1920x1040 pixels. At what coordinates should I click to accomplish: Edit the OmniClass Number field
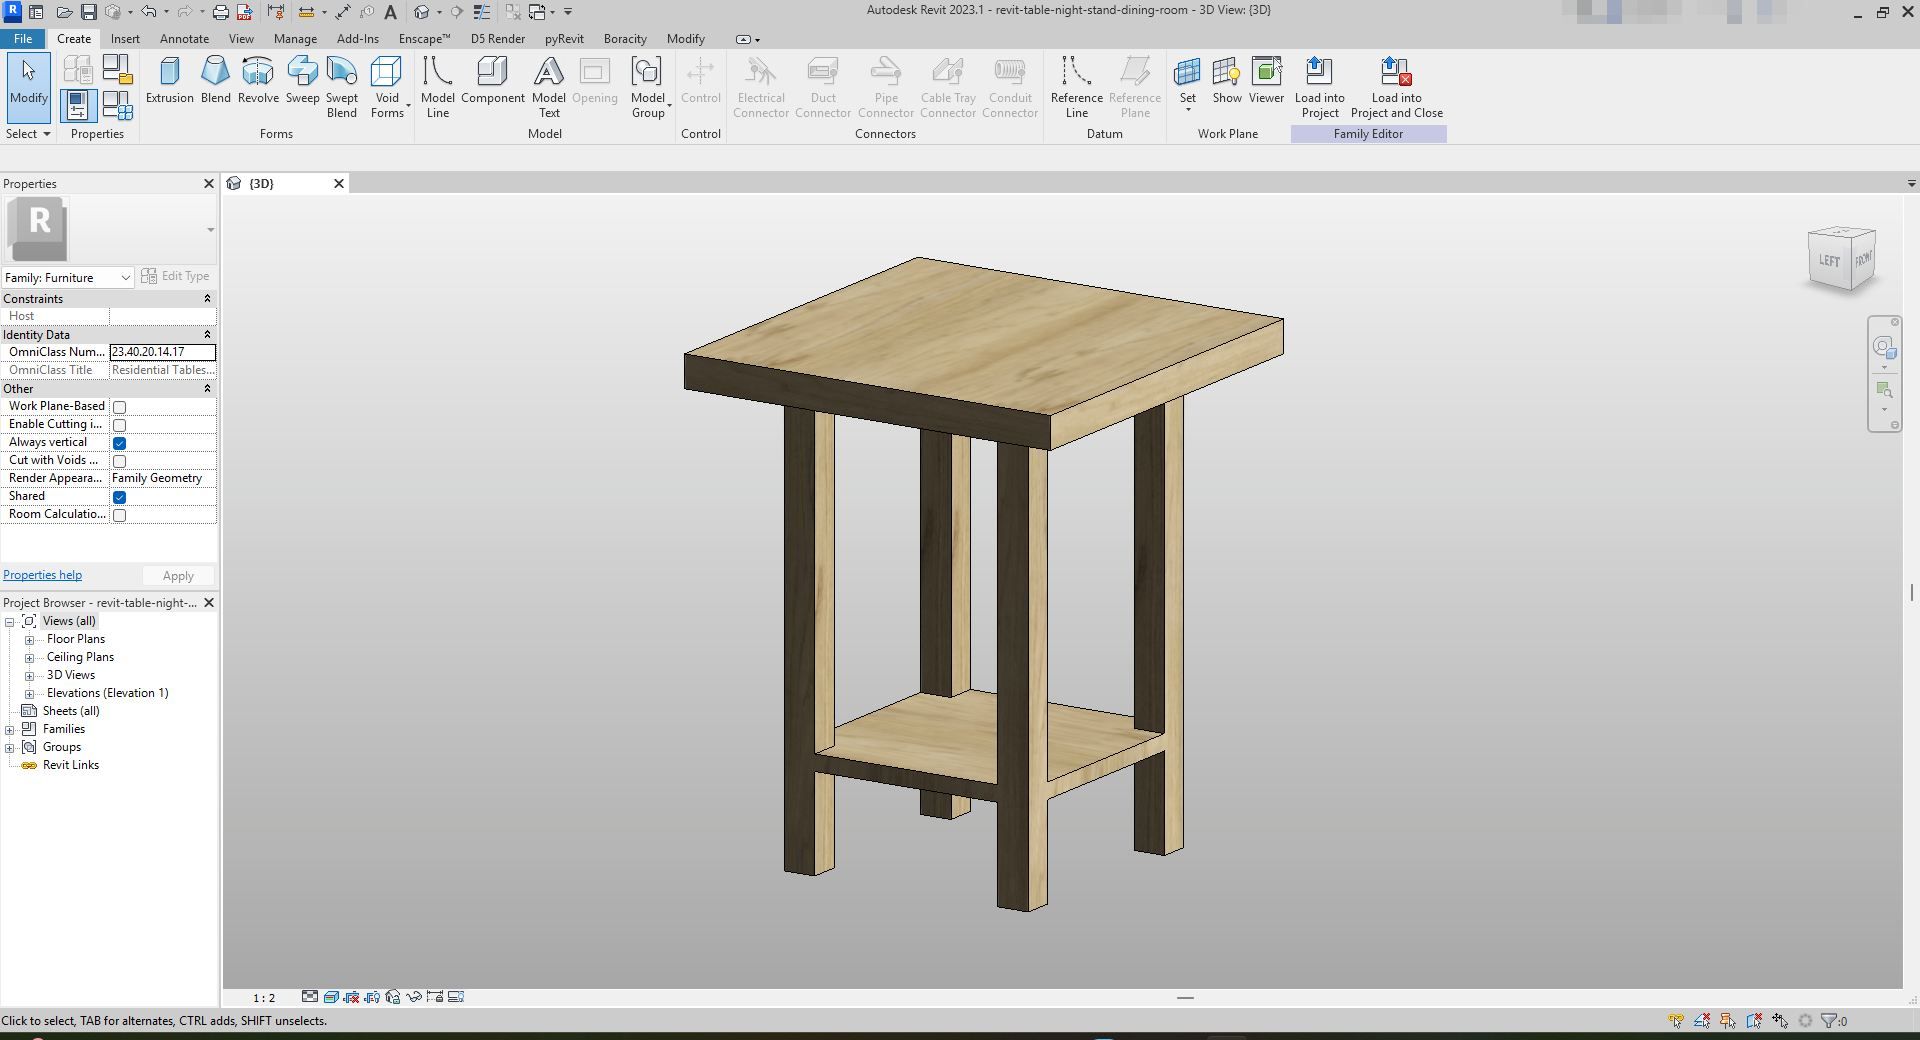pos(162,352)
